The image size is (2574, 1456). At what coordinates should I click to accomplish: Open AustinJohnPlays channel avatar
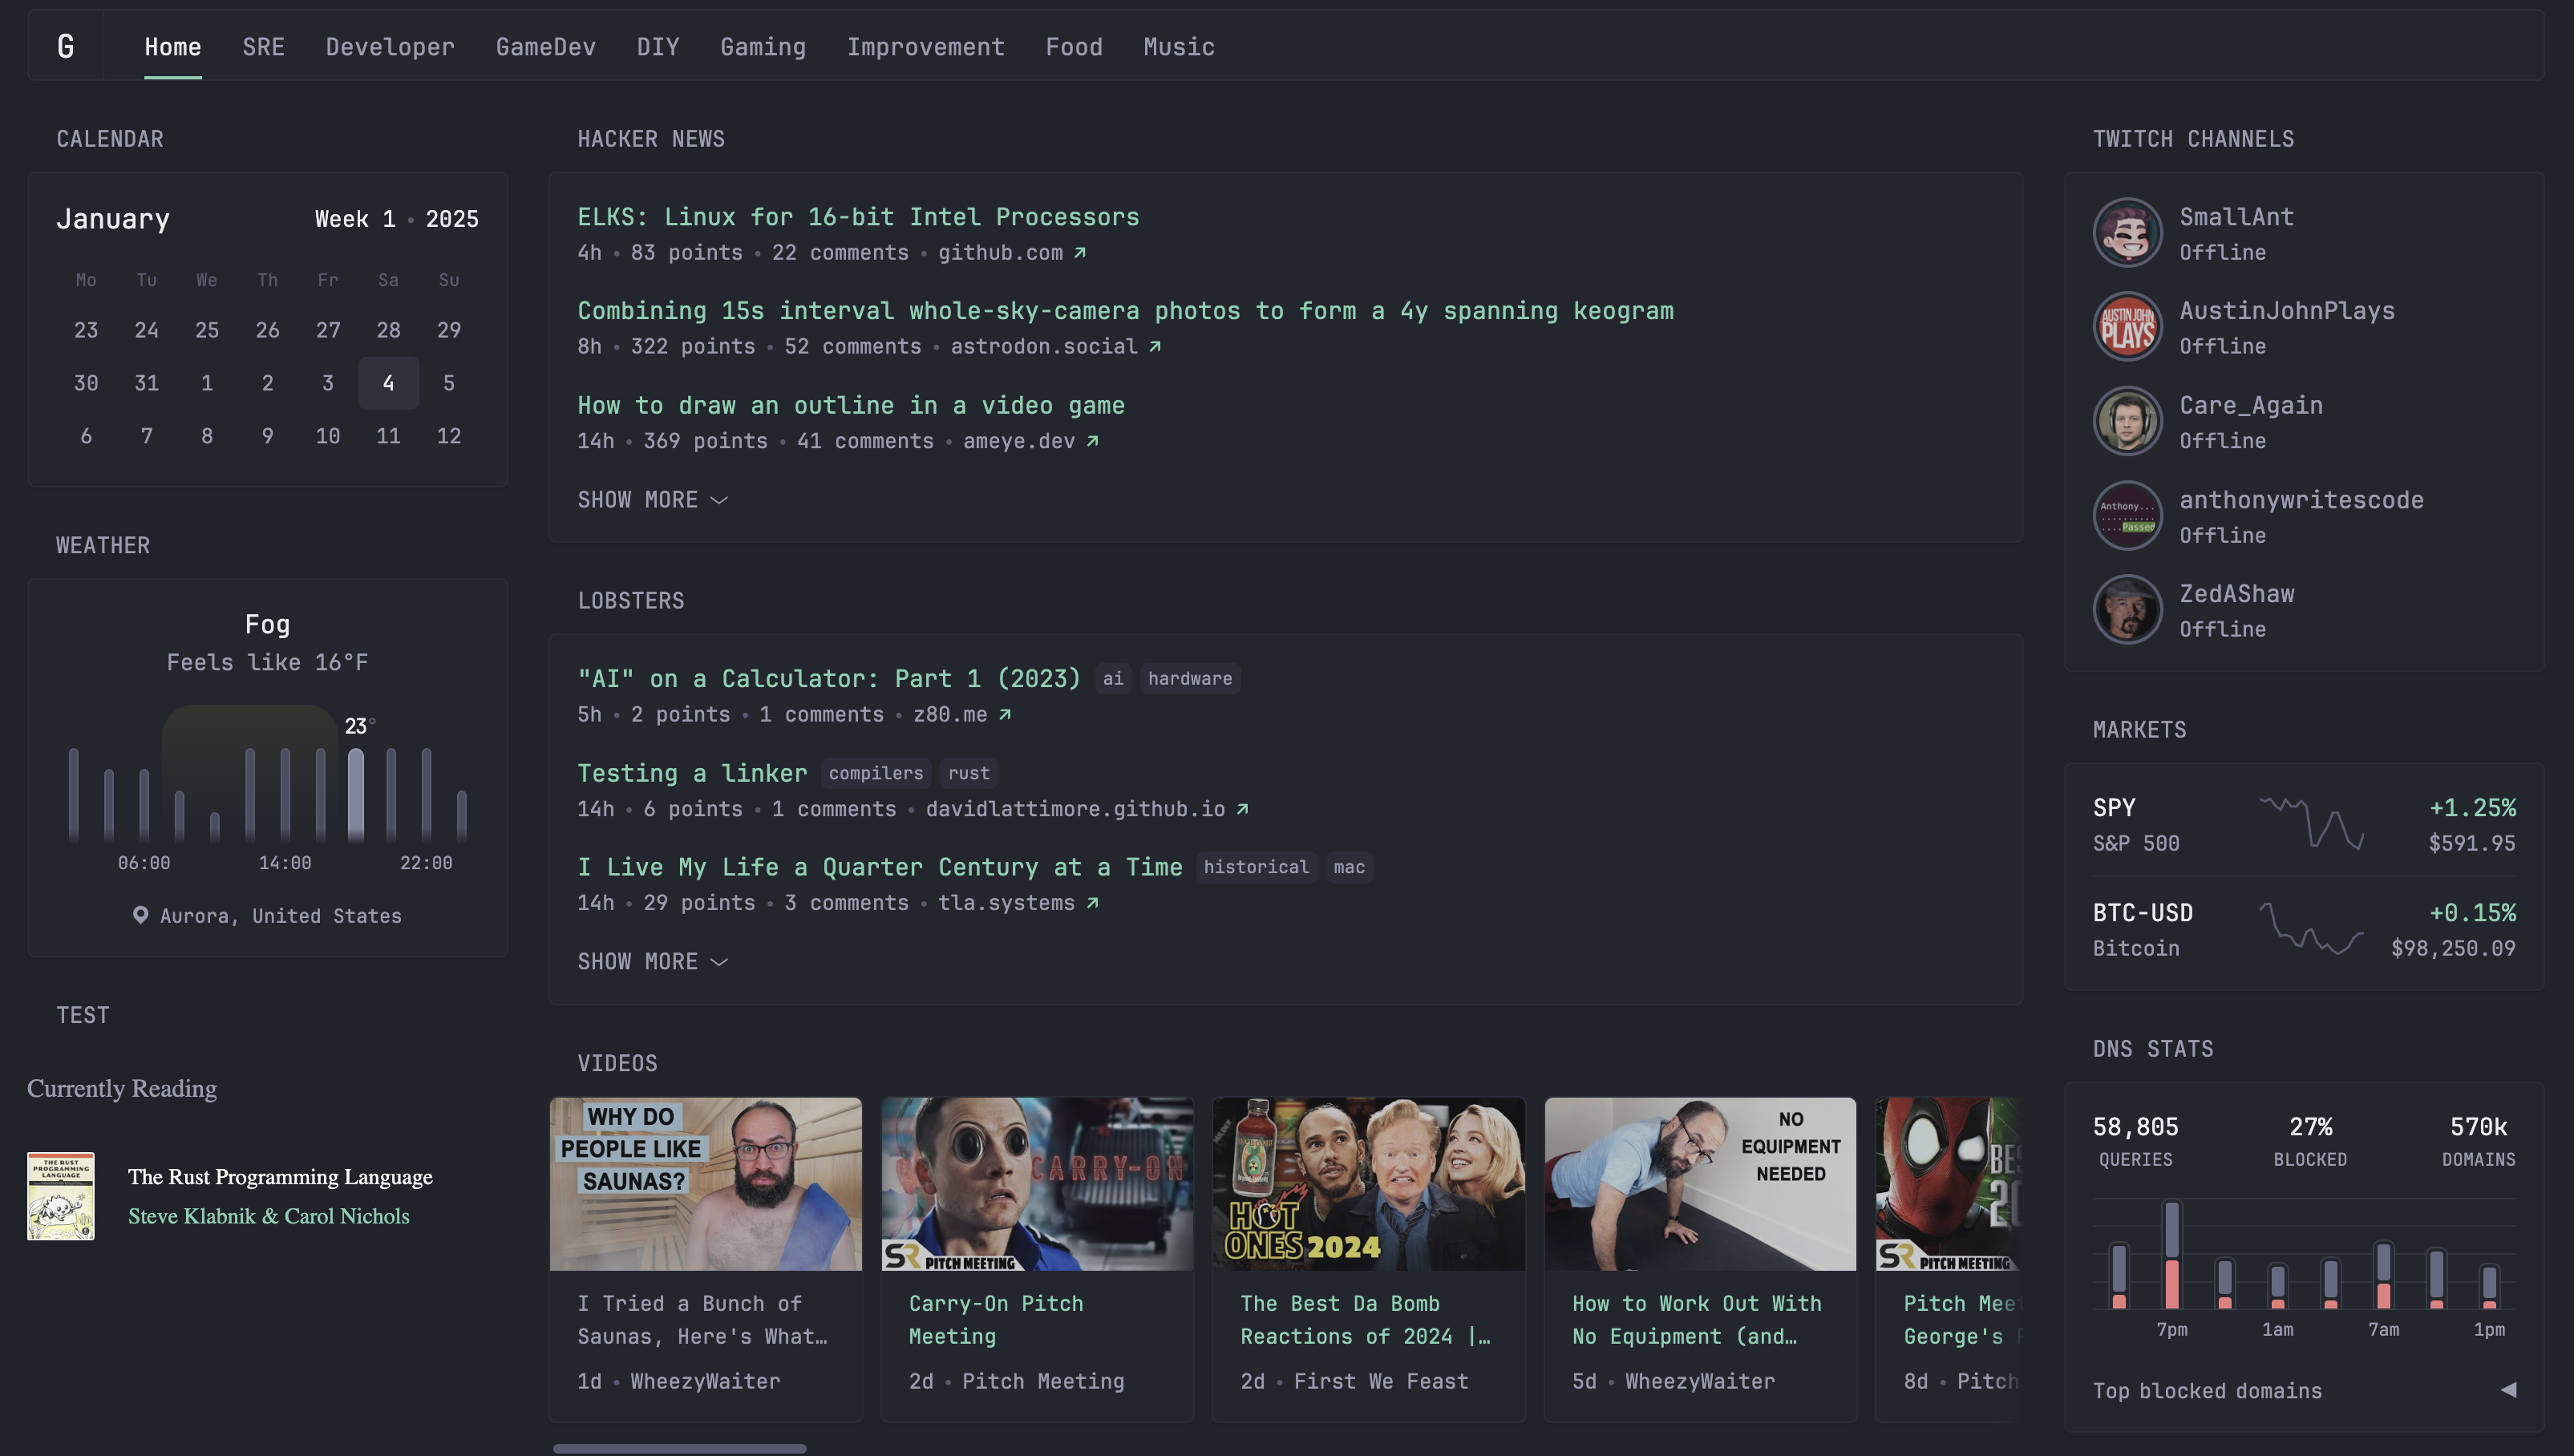[x=2127, y=327]
